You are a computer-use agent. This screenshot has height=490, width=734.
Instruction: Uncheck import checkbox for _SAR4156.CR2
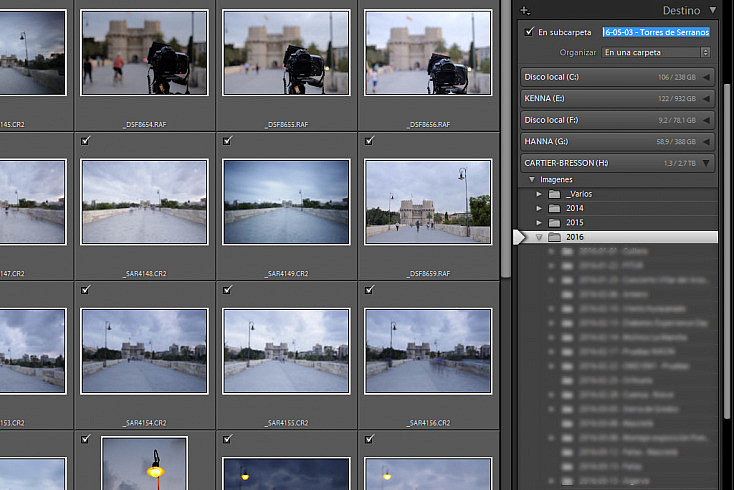click(x=369, y=290)
